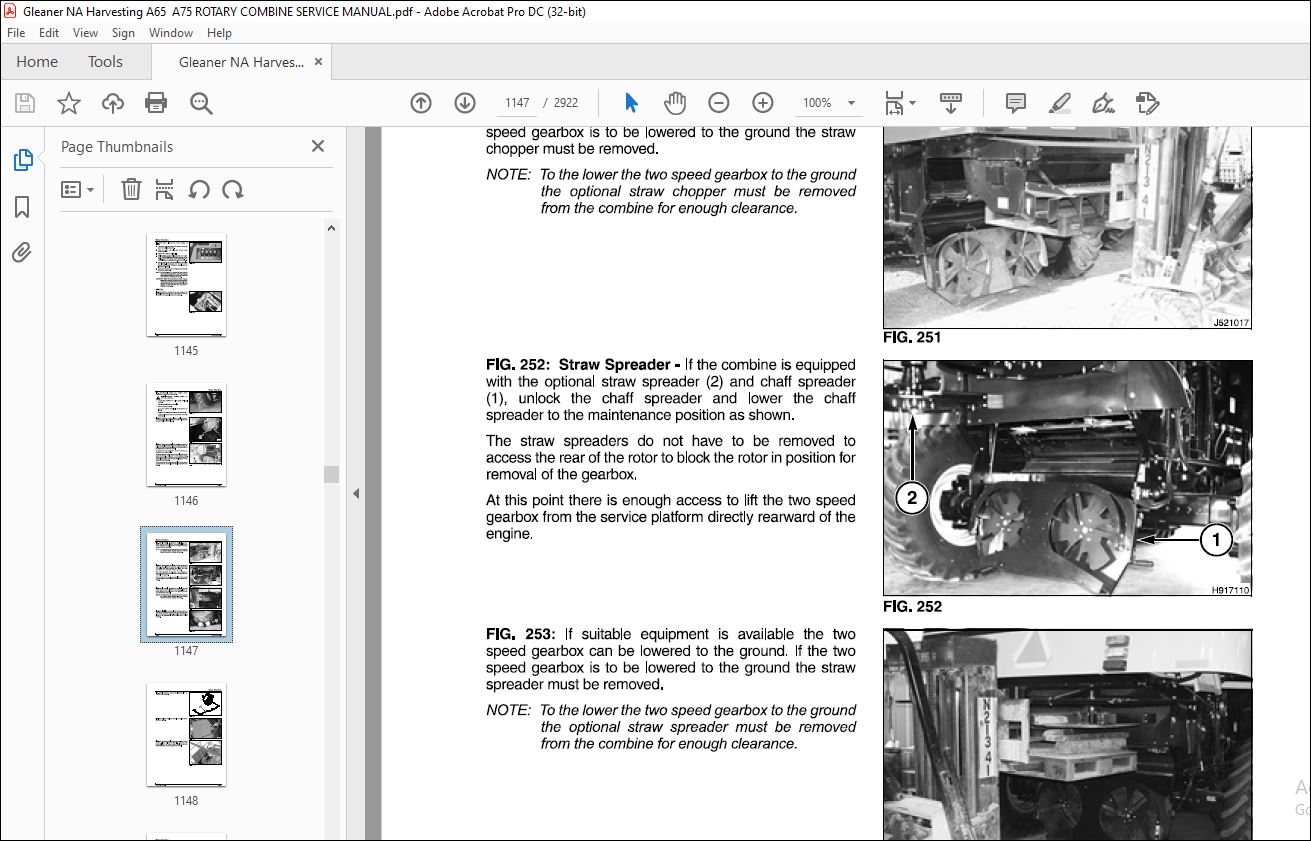The image size is (1311, 841).
Task: Open the find text magnifier tool
Action: tap(201, 103)
